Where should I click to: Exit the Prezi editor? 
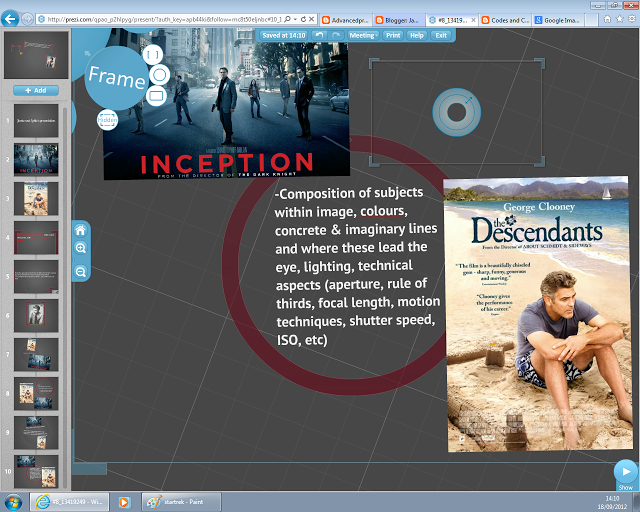(441, 36)
